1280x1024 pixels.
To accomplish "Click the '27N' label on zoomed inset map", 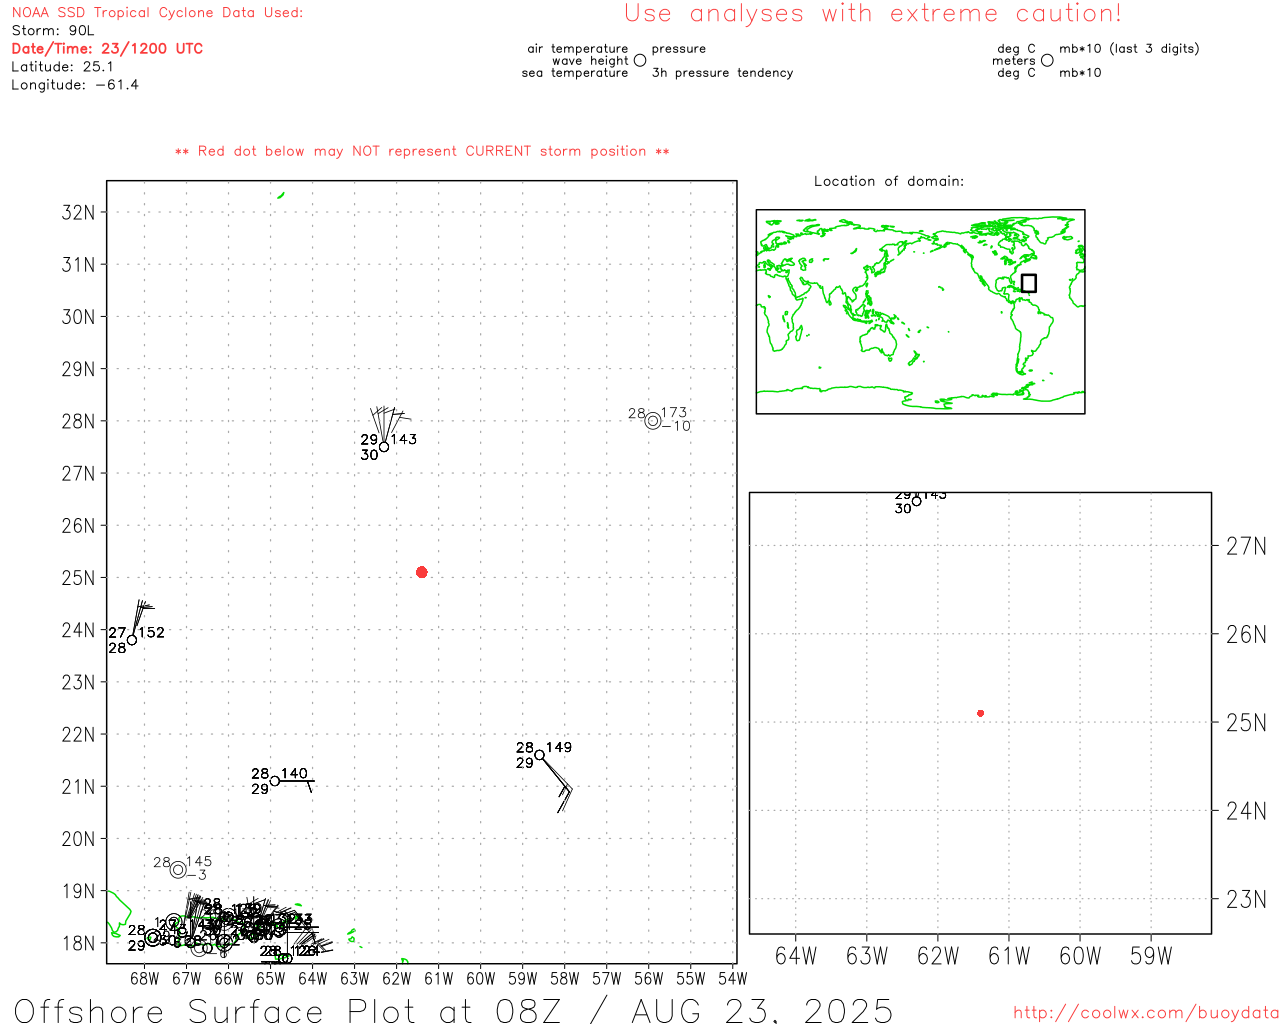I will 1246,546.
